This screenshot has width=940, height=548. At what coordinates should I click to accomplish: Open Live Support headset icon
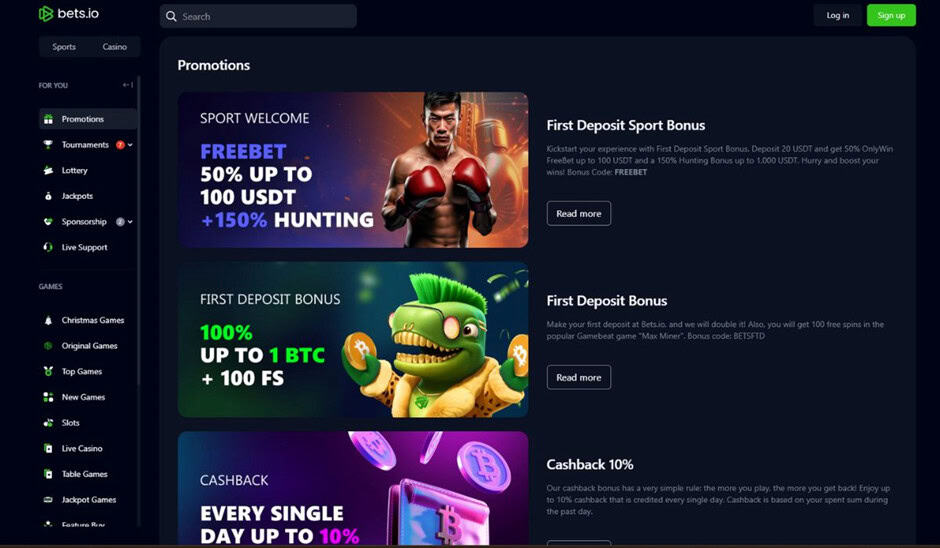[x=49, y=247]
